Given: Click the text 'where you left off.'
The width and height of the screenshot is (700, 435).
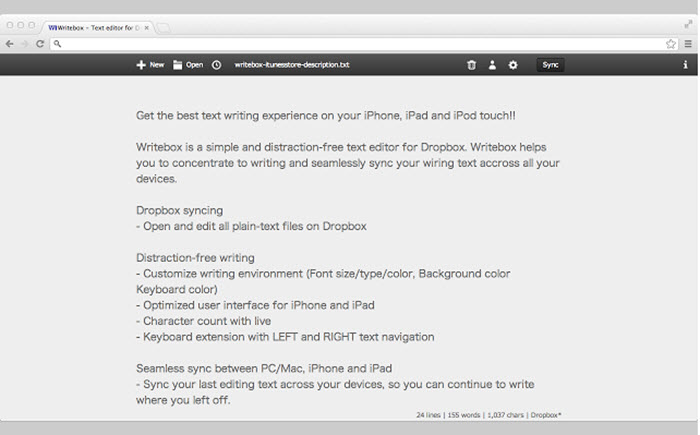Looking at the screenshot, I should tap(183, 400).
